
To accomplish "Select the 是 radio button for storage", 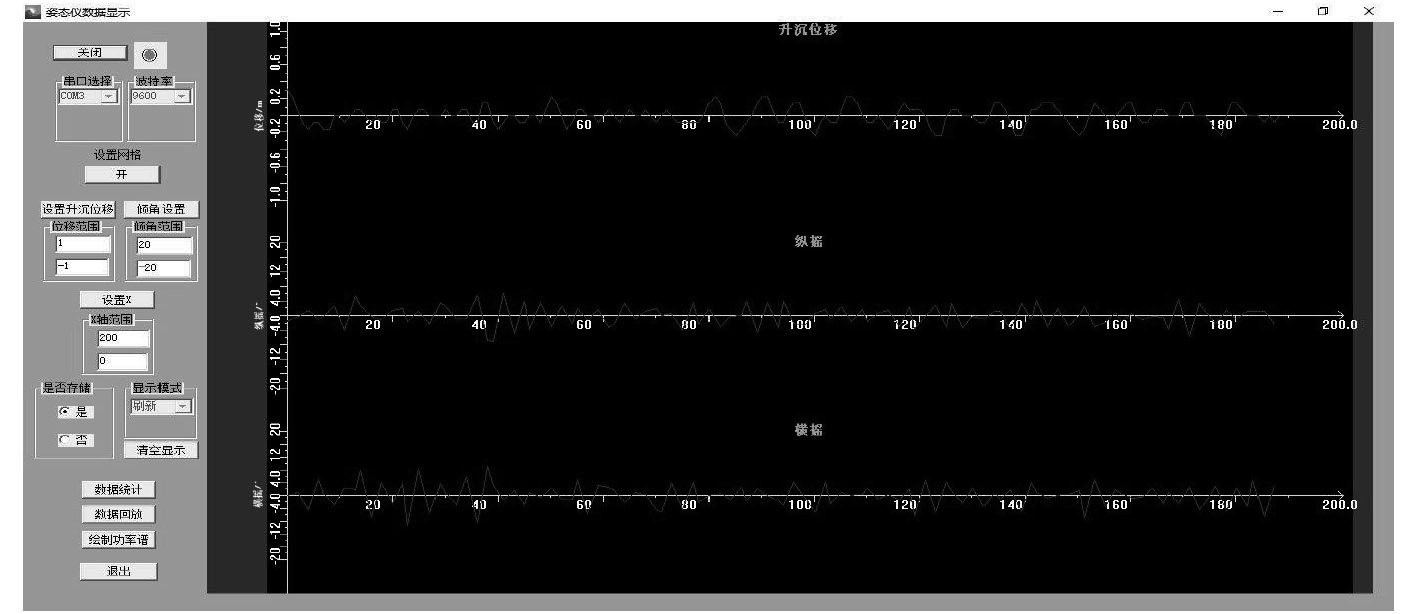I will click(x=65, y=412).
